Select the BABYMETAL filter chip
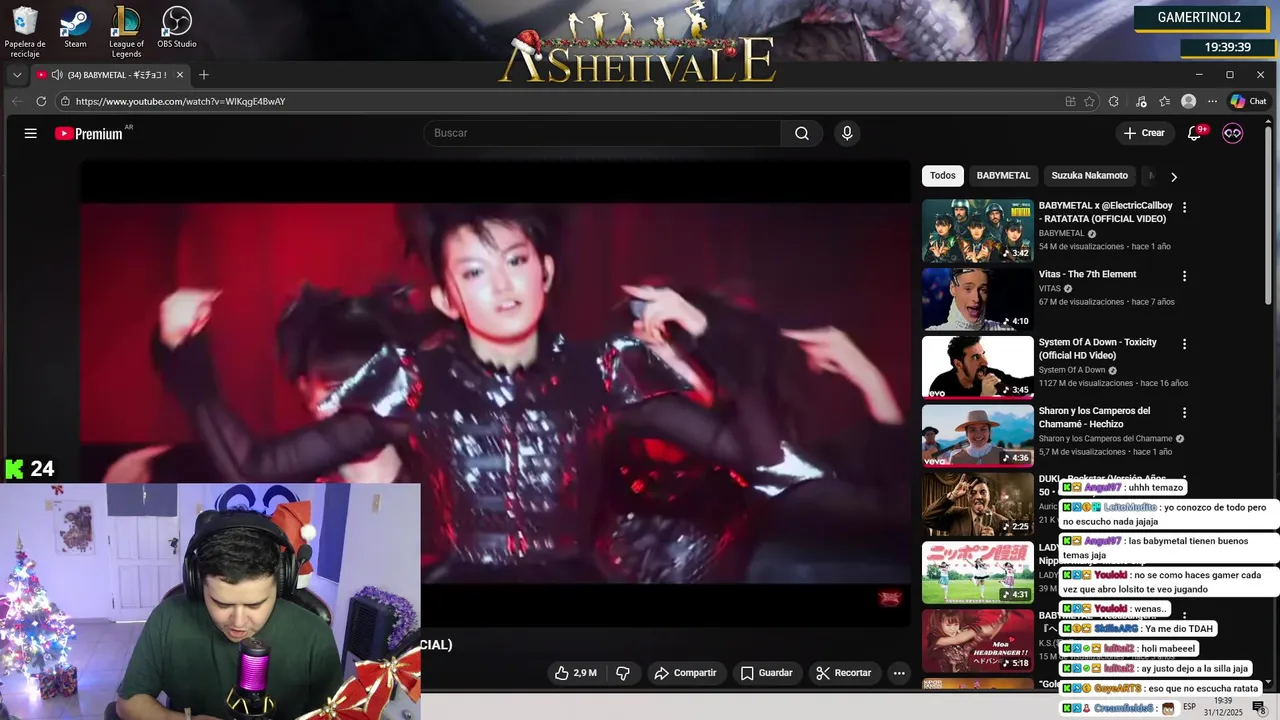The height and width of the screenshot is (720, 1280). (1003, 176)
